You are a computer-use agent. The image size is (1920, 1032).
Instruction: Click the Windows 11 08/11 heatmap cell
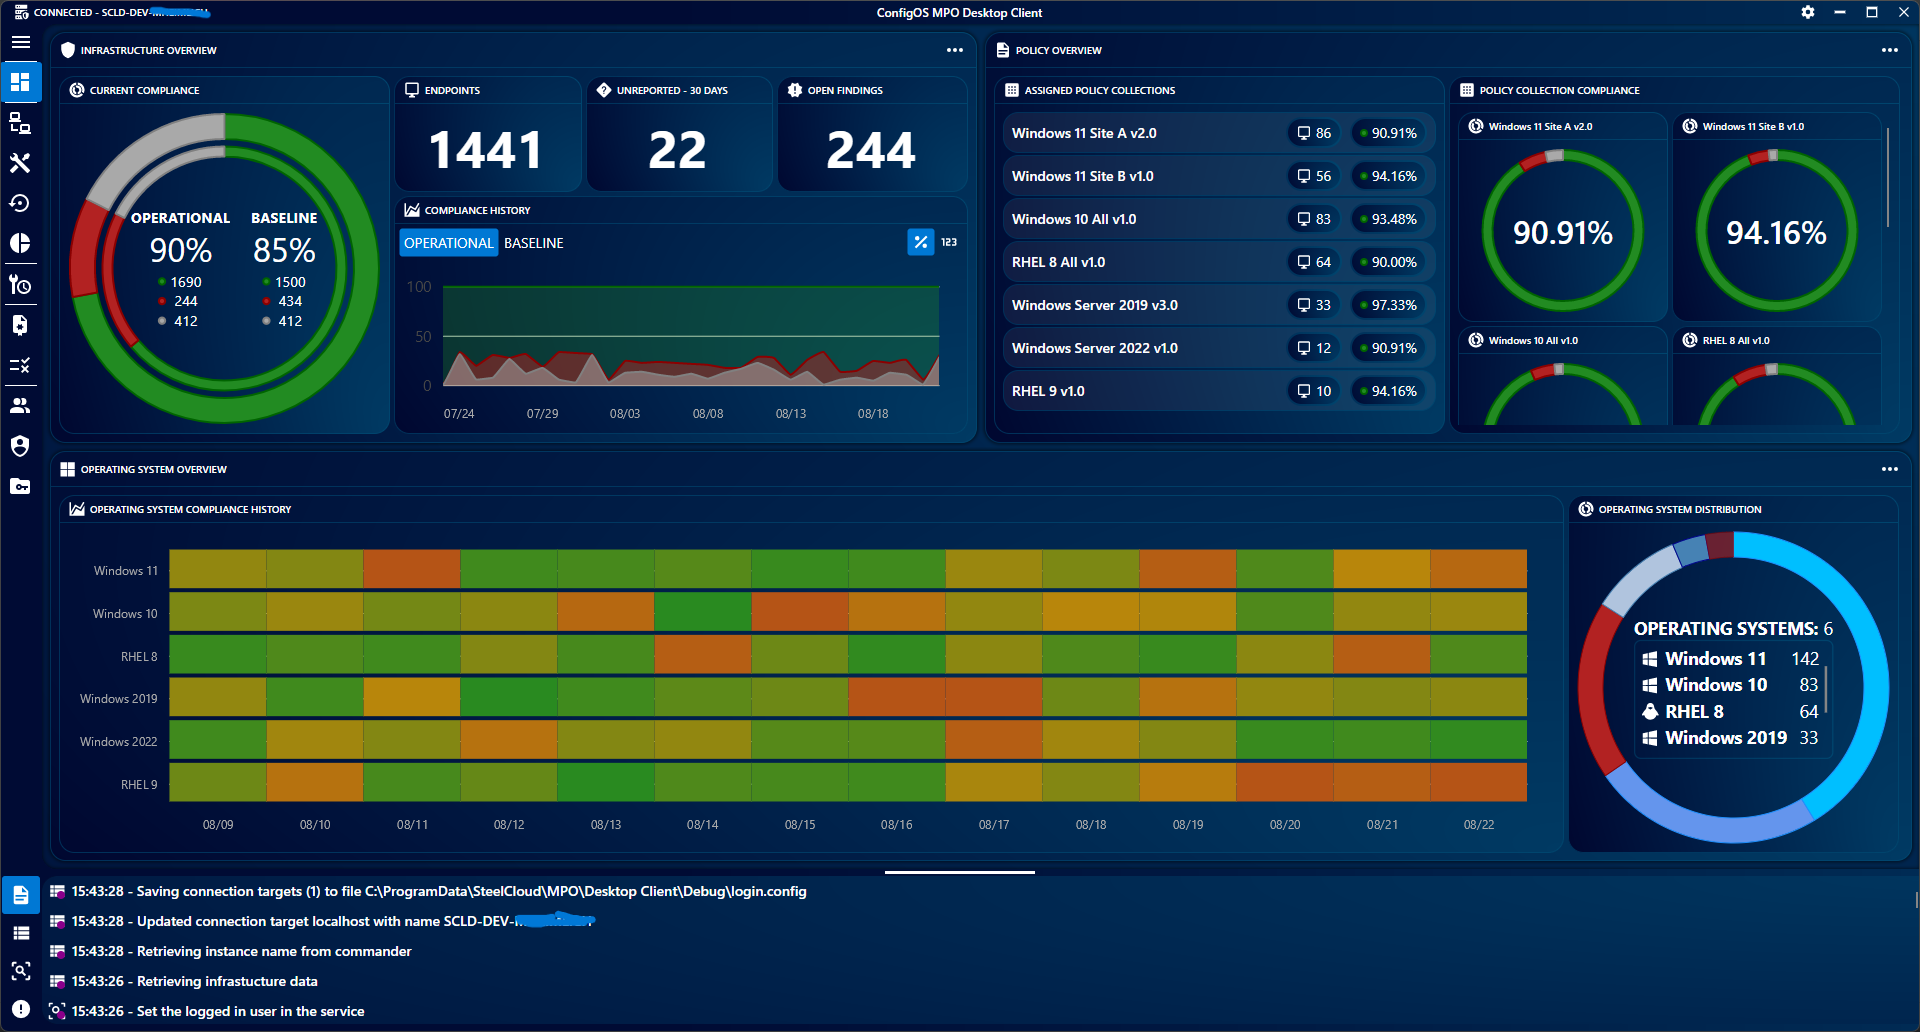point(412,569)
